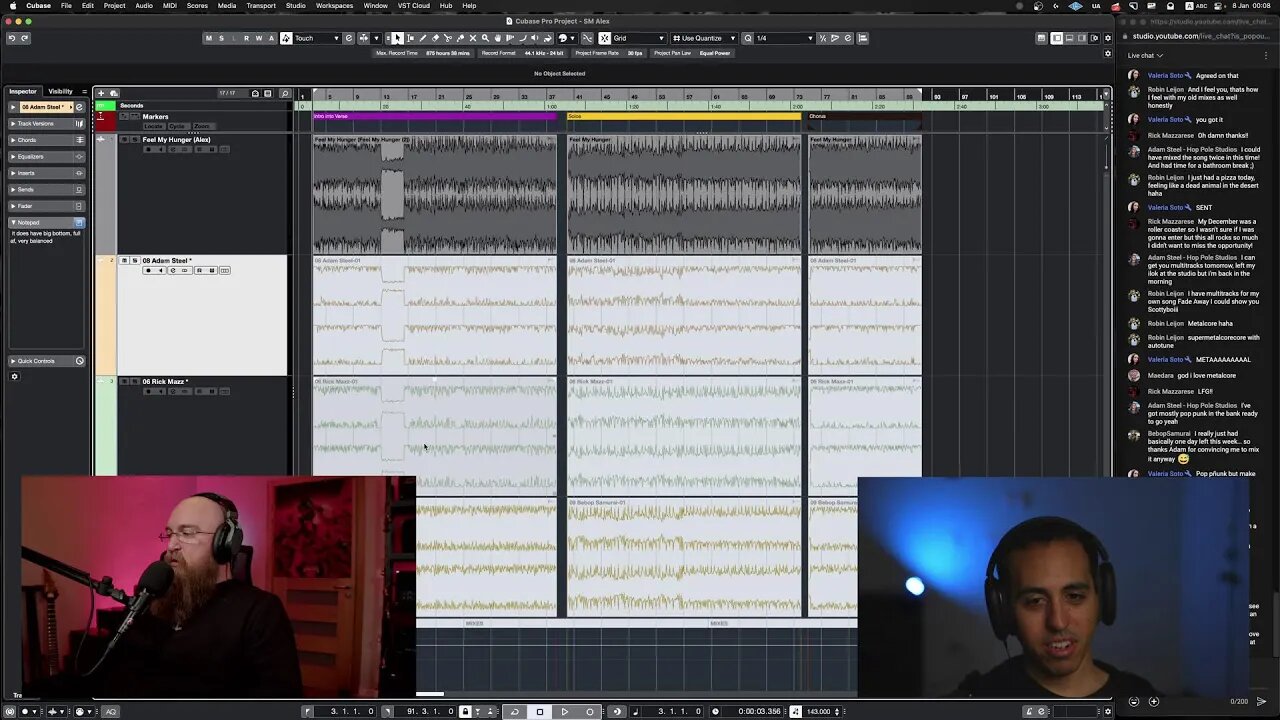Select the Play speaker tool
This screenshot has height=720, width=1280.
534,38
